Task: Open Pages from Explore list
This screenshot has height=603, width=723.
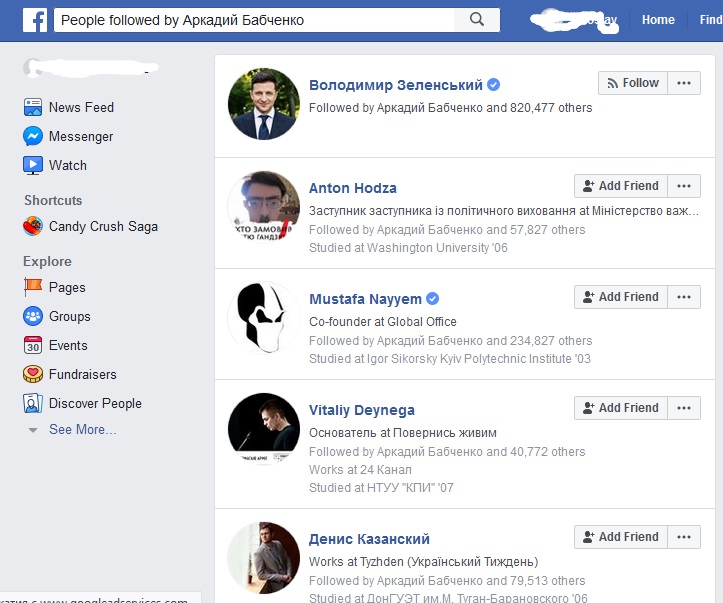Action: click(x=66, y=287)
